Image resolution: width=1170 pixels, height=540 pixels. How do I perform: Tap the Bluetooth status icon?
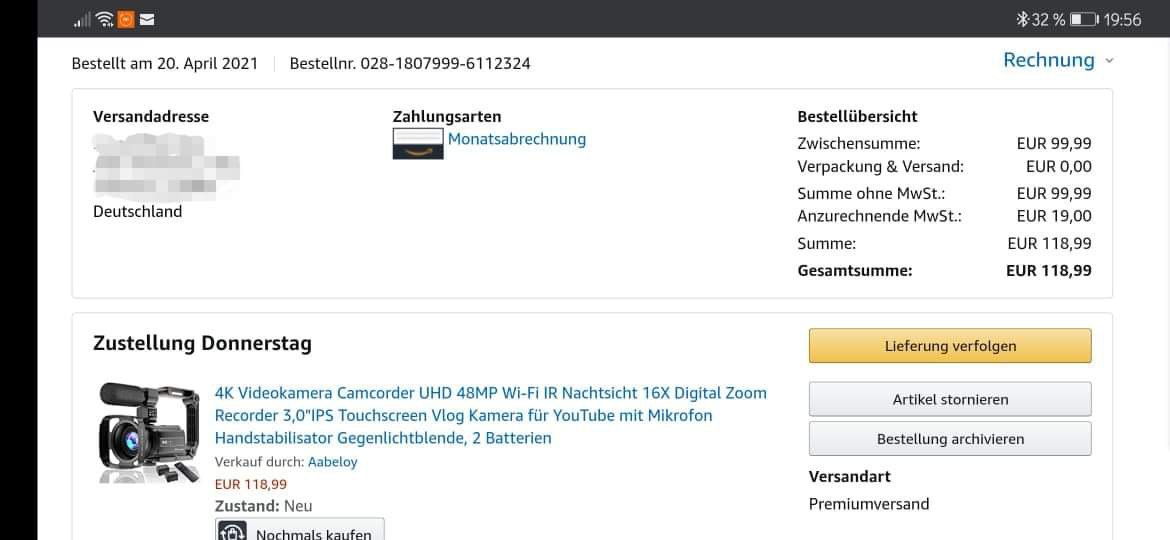click(1022, 19)
